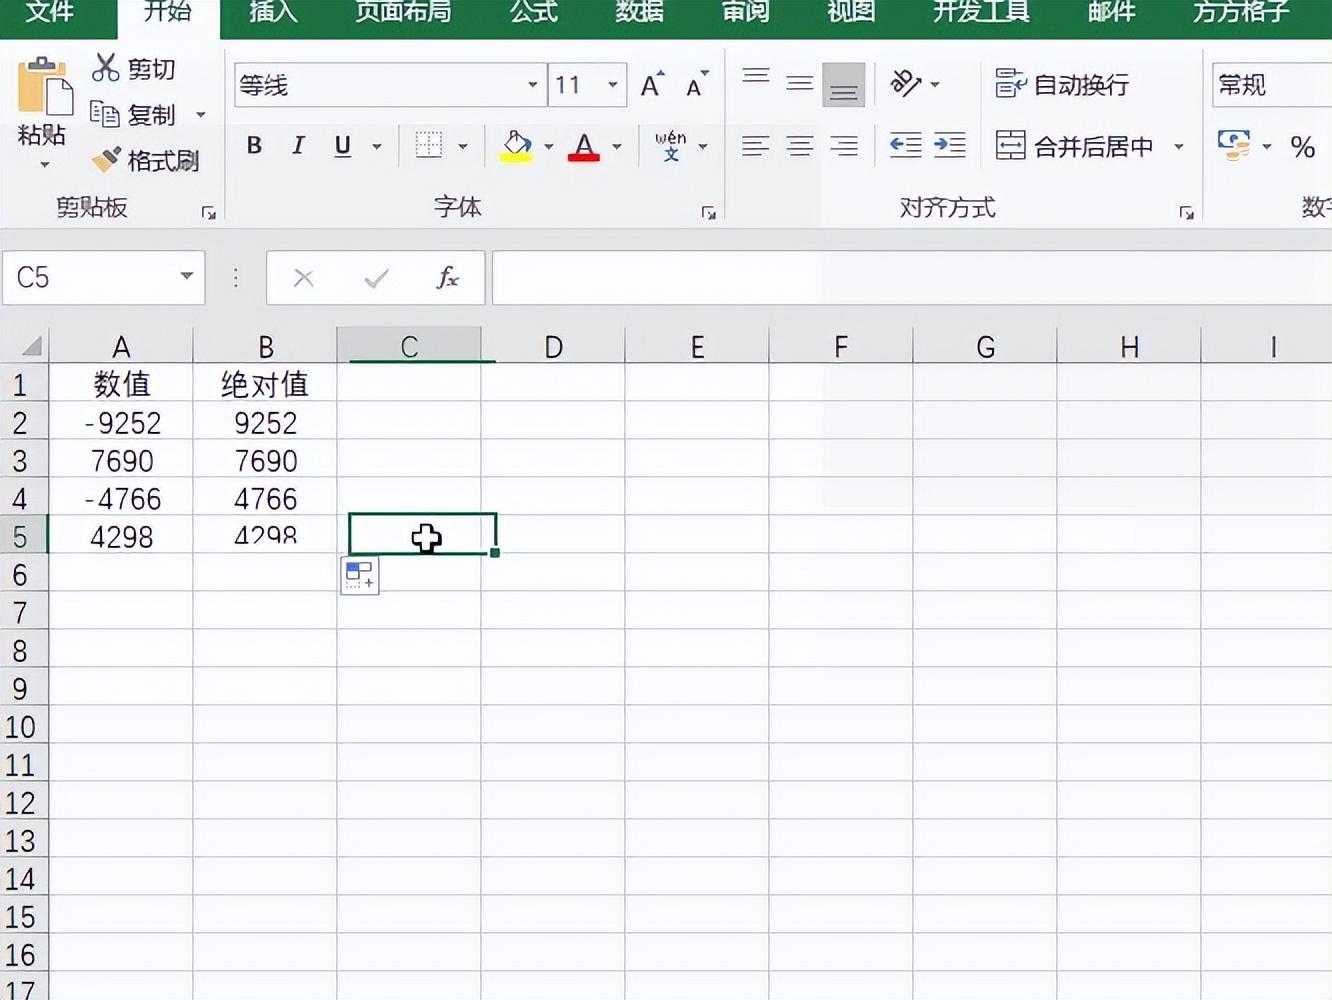Click the Copy button
This screenshot has width=1332, height=1000.
click(132, 114)
